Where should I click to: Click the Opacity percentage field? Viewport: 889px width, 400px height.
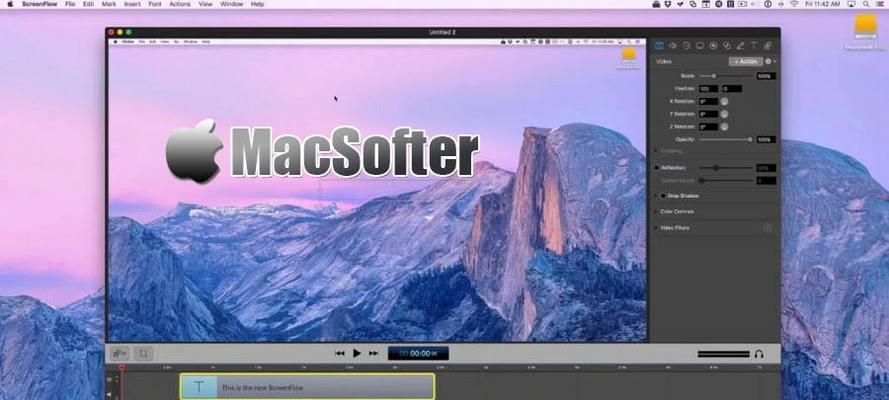pos(766,139)
